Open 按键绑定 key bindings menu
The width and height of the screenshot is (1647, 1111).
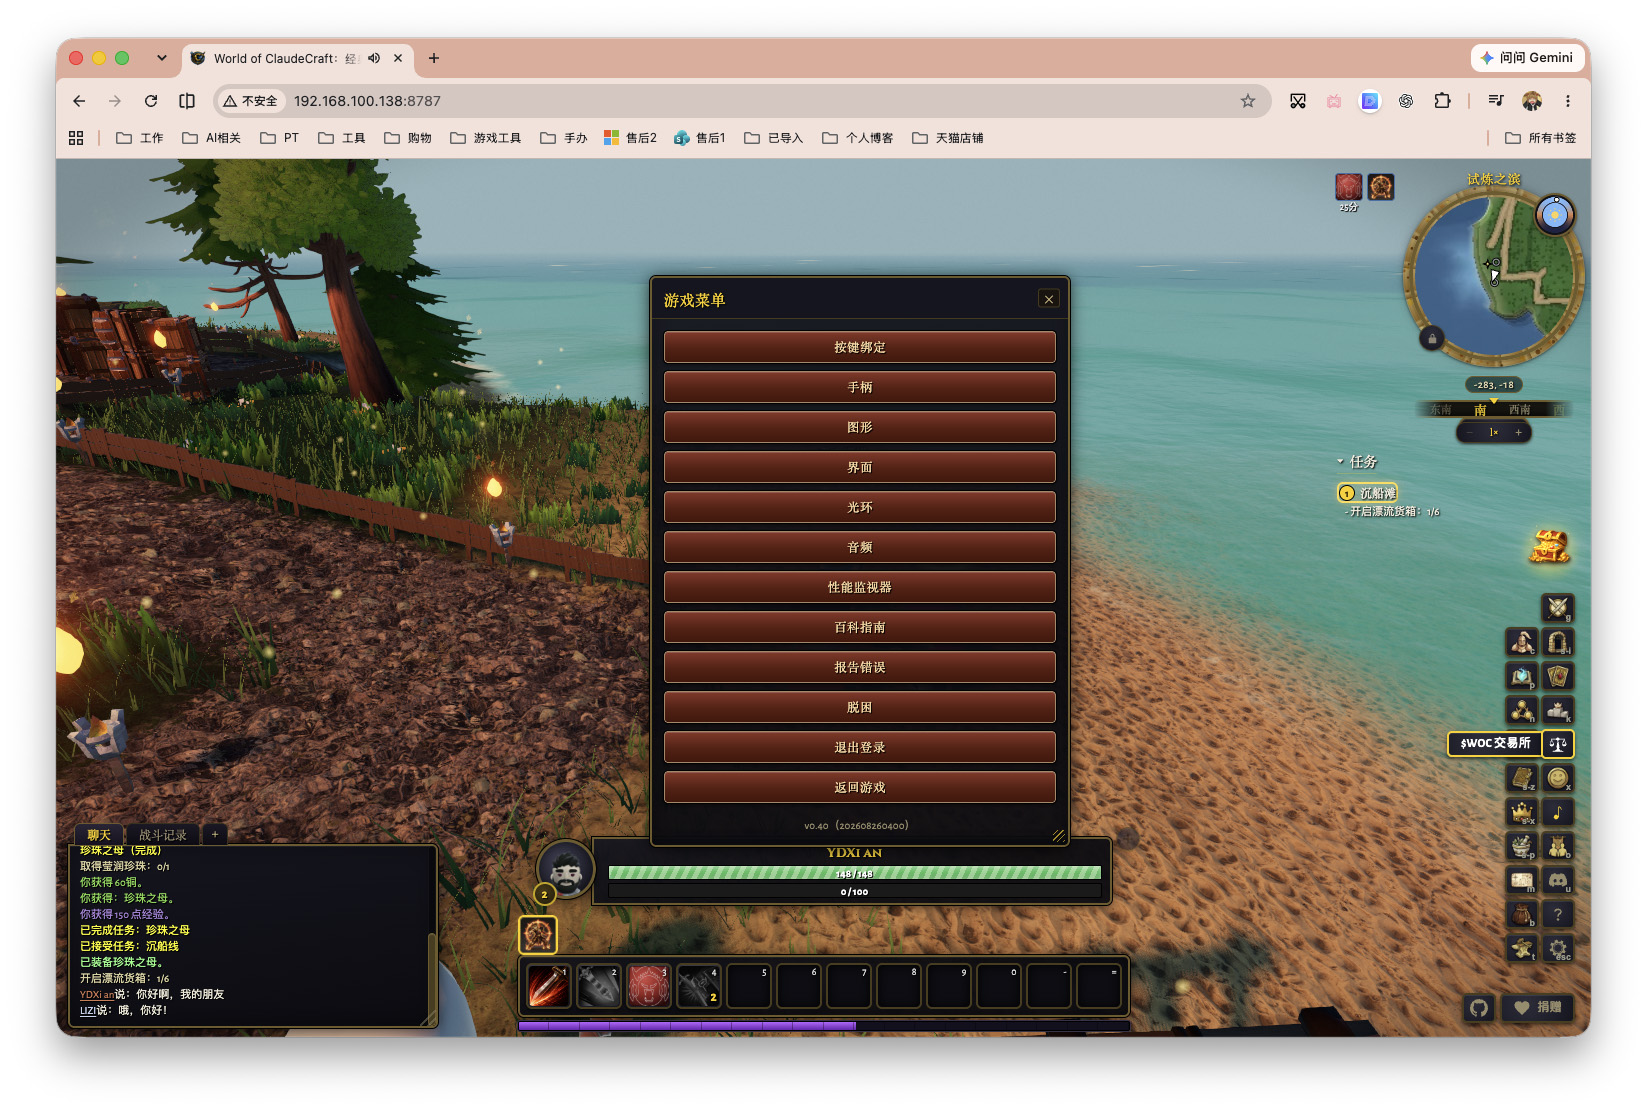860,347
